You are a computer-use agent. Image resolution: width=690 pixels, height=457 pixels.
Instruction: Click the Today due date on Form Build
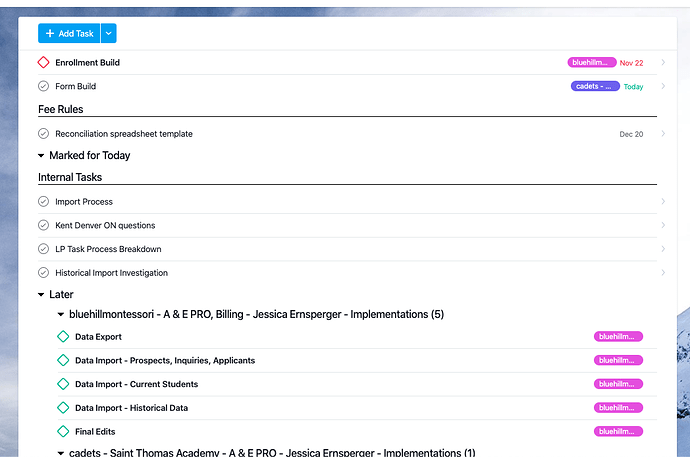click(x=633, y=87)
